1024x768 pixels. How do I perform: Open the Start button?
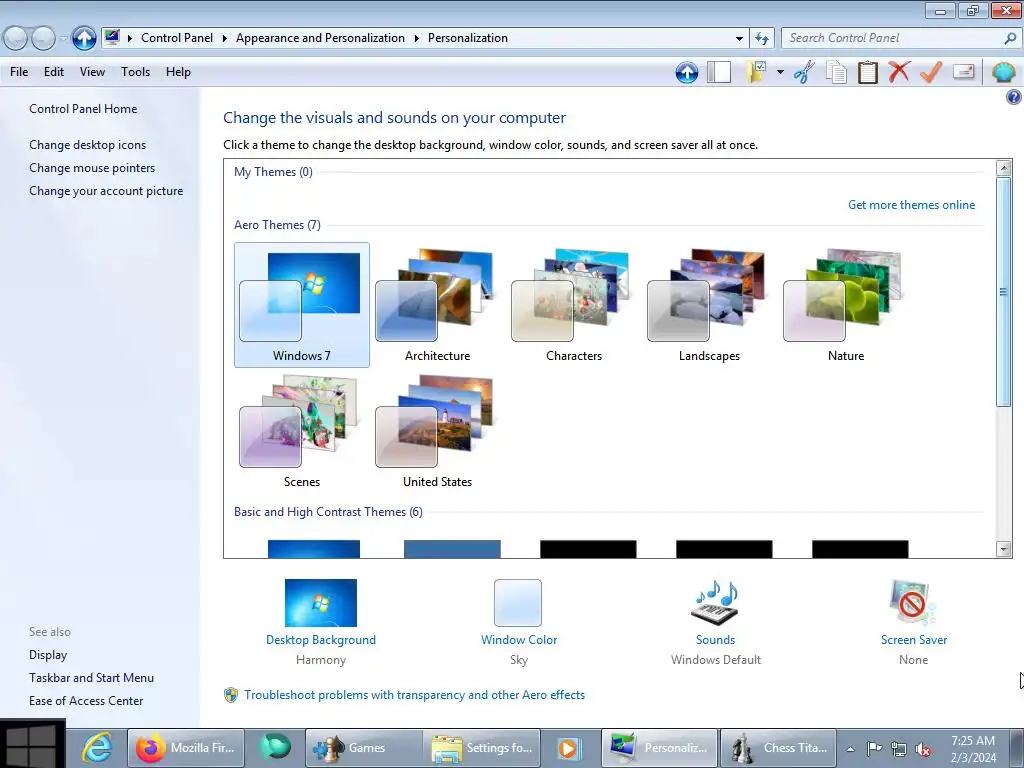[33, 744]
